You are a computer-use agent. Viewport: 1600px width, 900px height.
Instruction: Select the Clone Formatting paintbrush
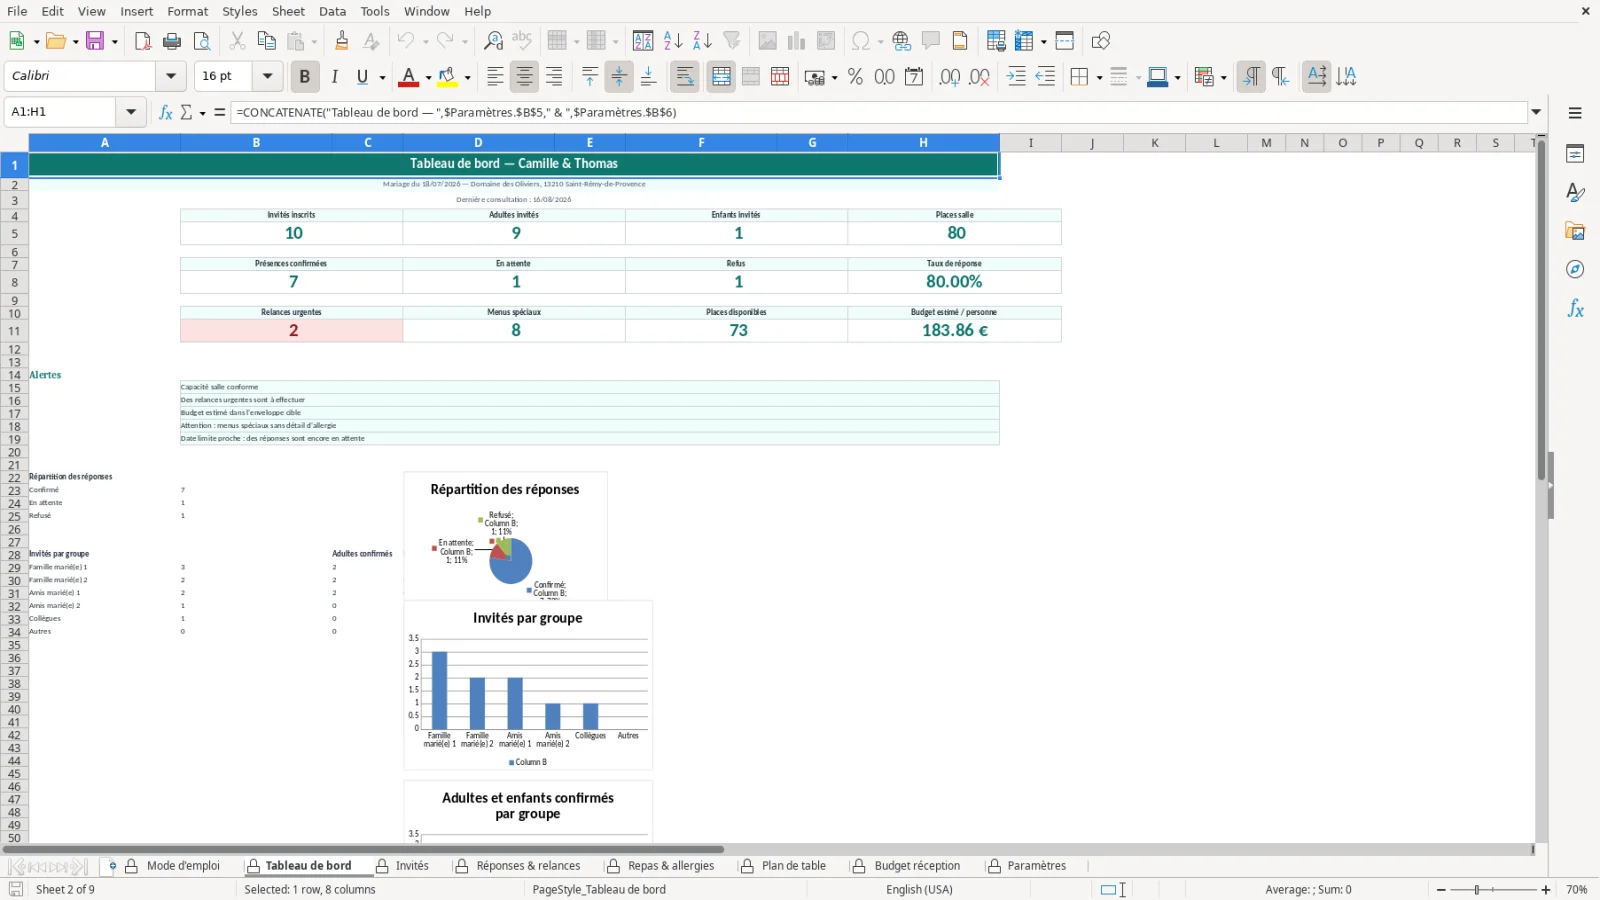[x=342, y=41]
